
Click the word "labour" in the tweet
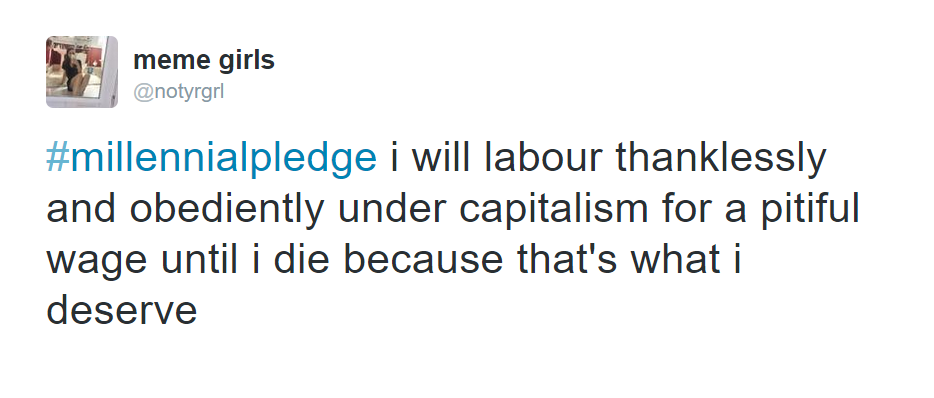[x=544, y=158]
